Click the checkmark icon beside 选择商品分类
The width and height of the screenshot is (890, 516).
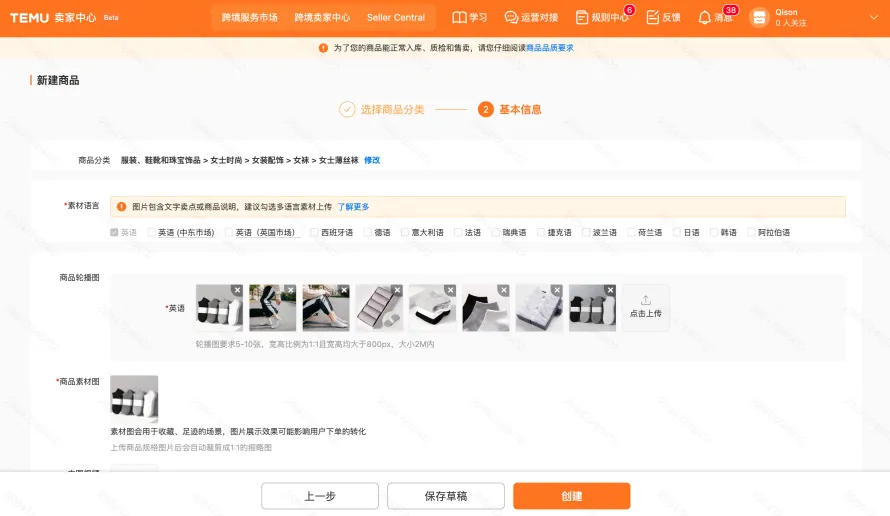347,109
